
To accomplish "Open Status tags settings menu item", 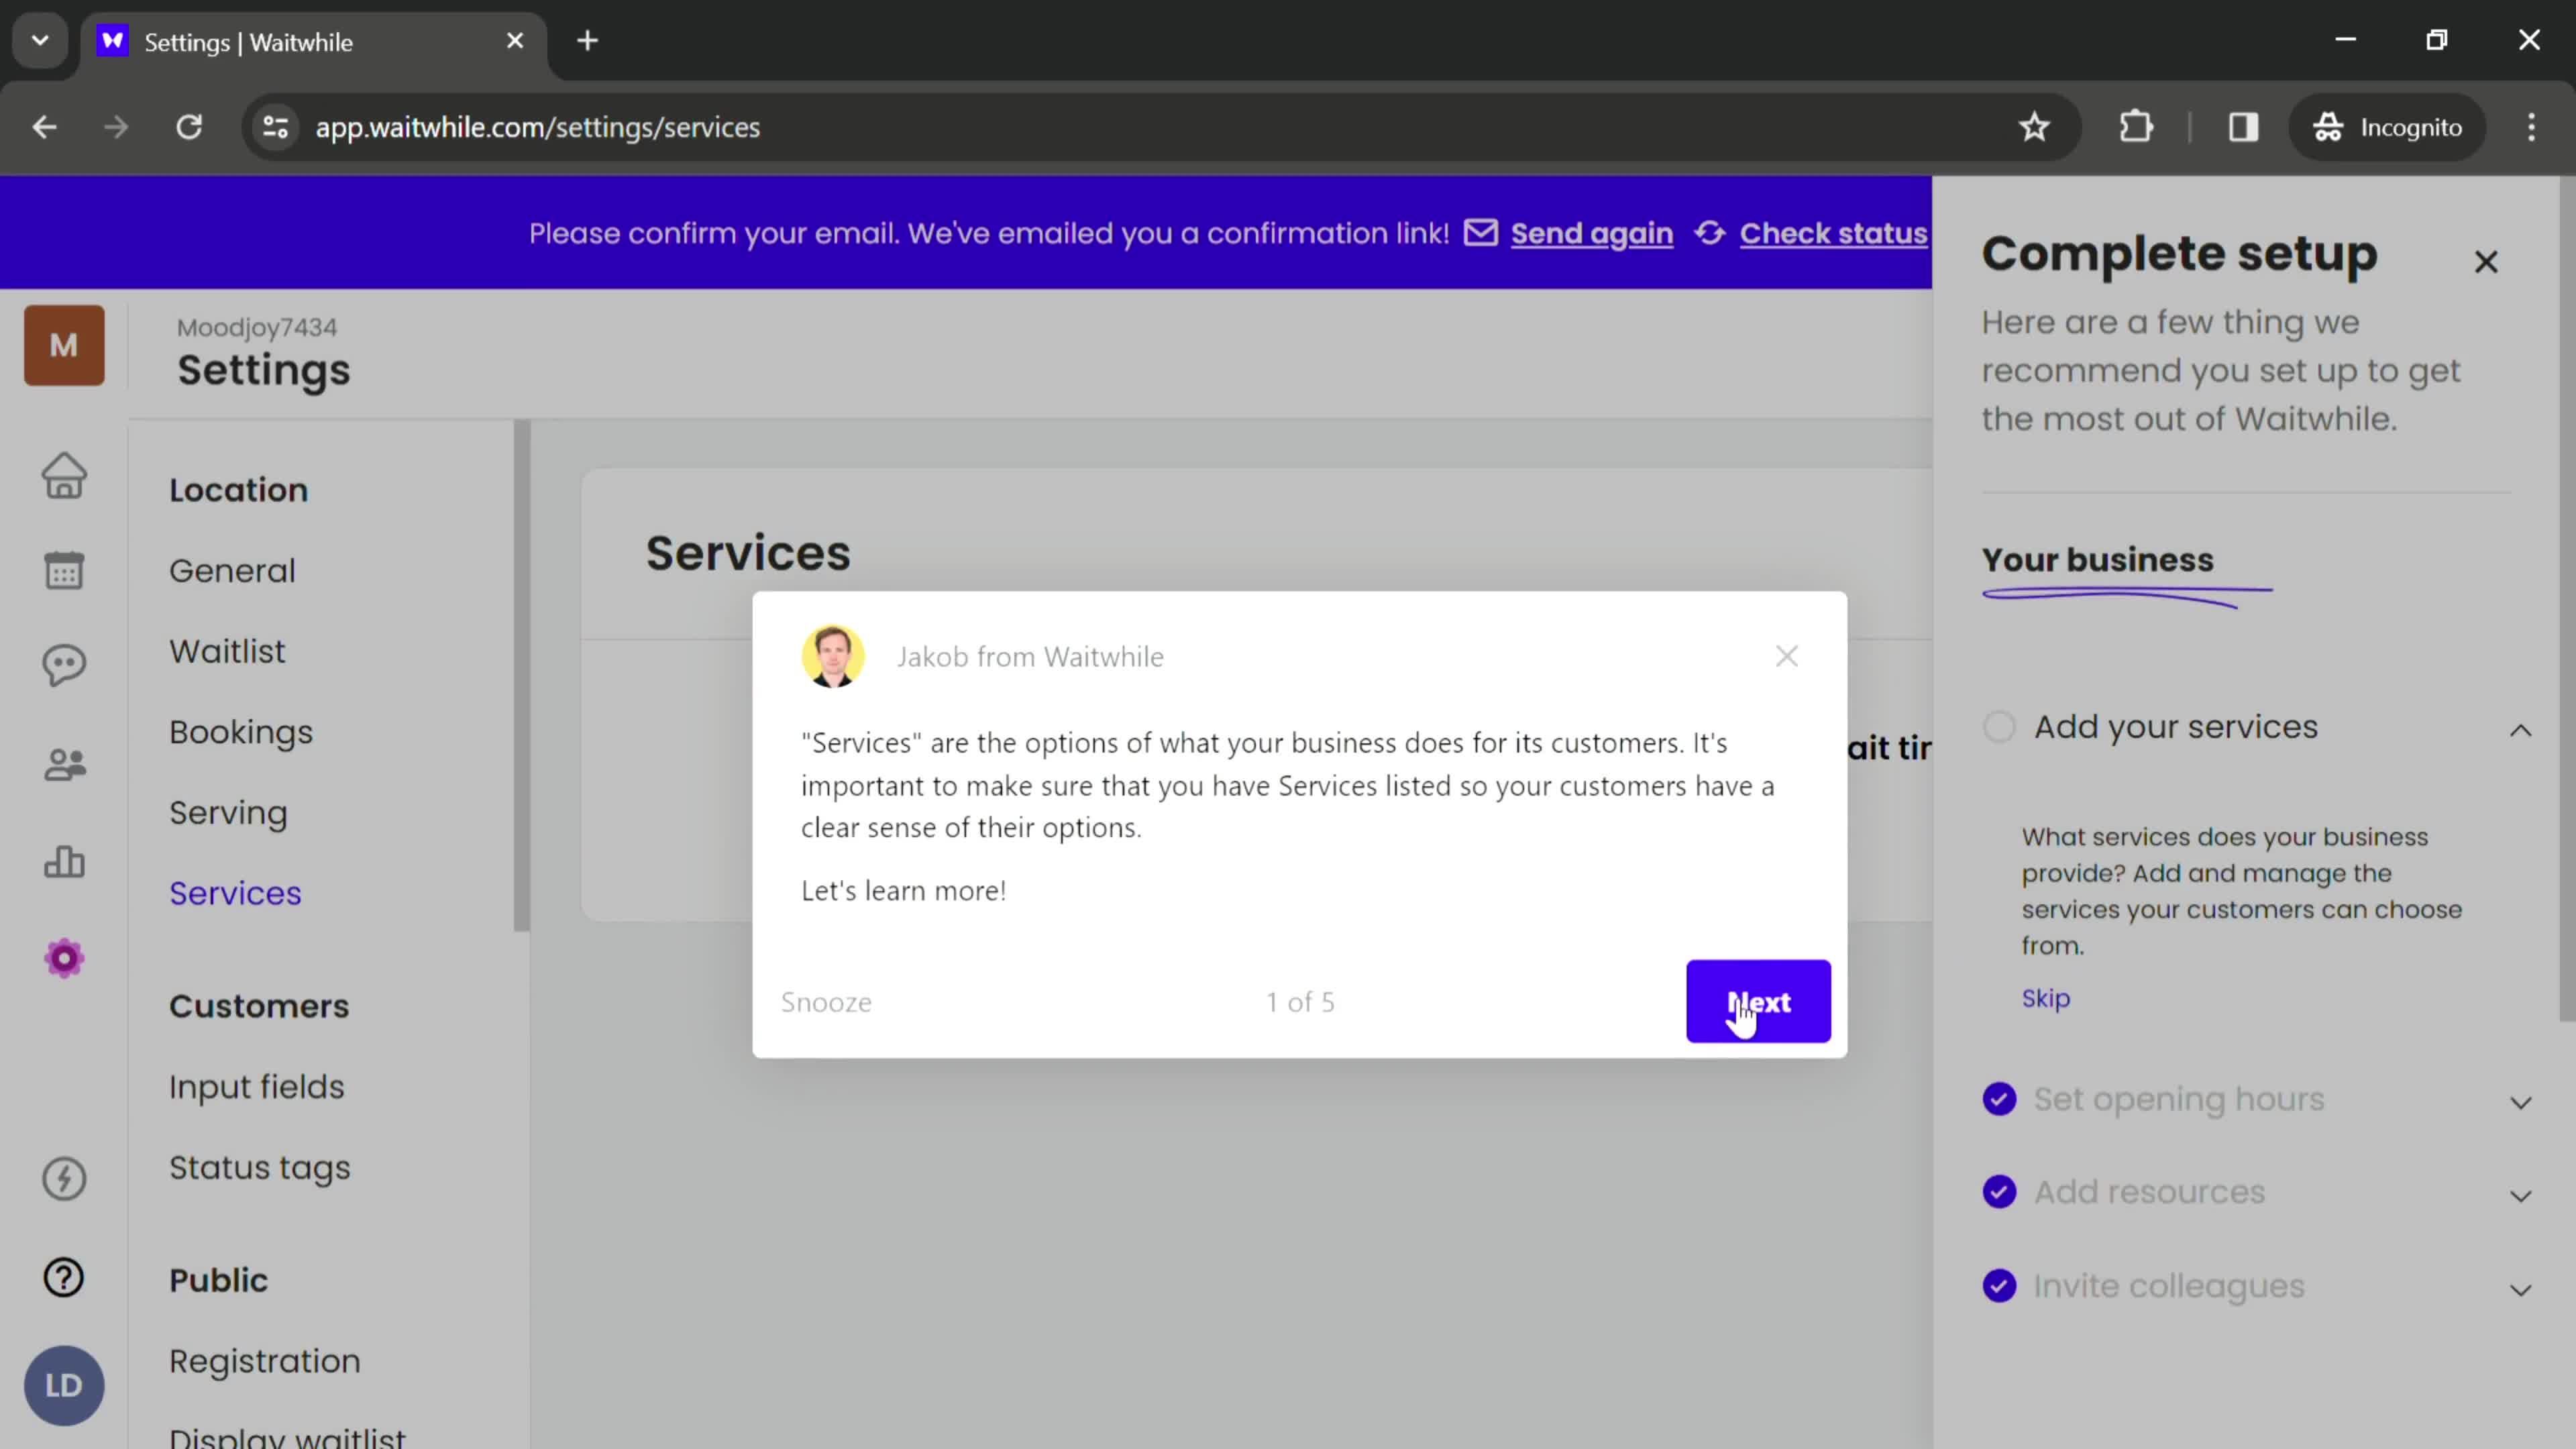I will pos(260,1168).
